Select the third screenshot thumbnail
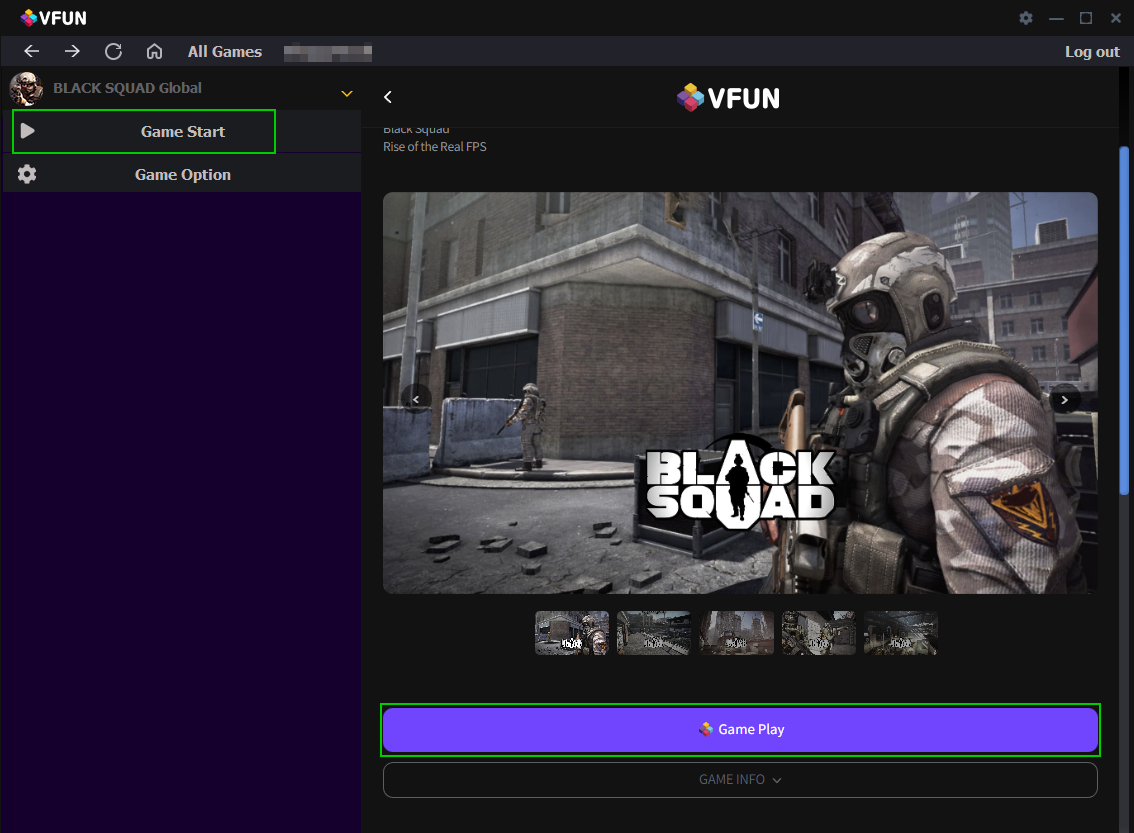This screenshot has width=1134, height=833. click(736, 633)
